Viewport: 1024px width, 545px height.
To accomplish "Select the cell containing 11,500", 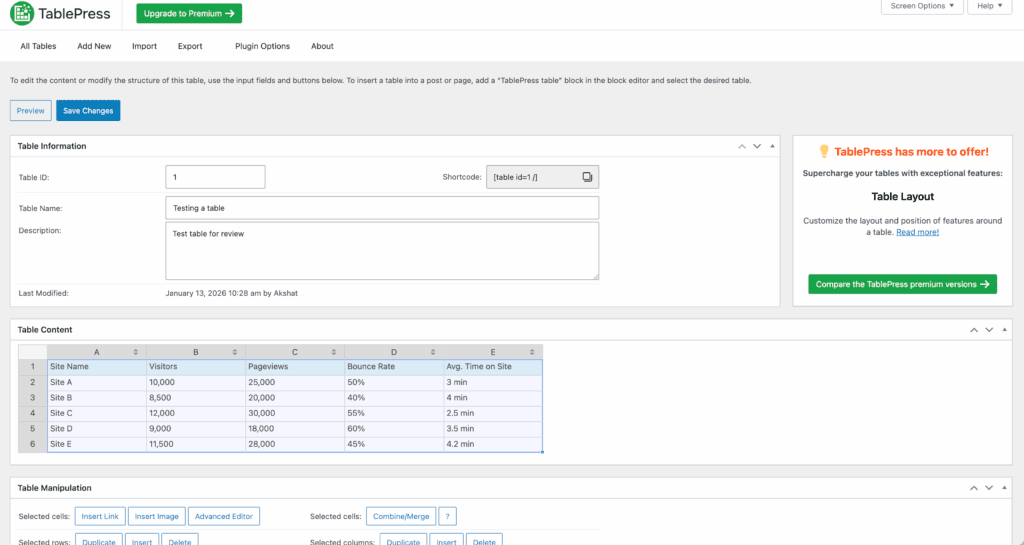I will [196, 444].
